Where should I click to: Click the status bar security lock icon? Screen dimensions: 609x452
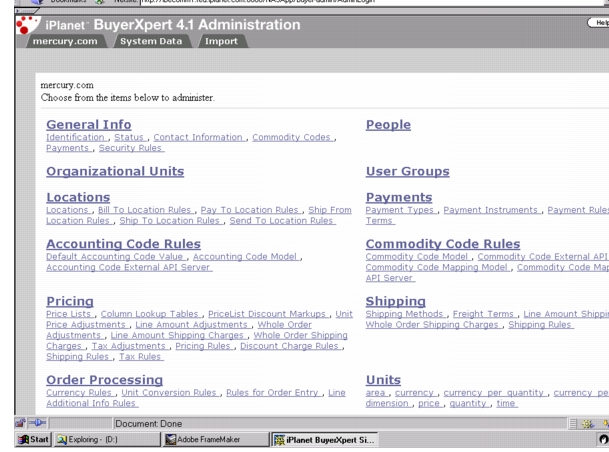point(20,423)
